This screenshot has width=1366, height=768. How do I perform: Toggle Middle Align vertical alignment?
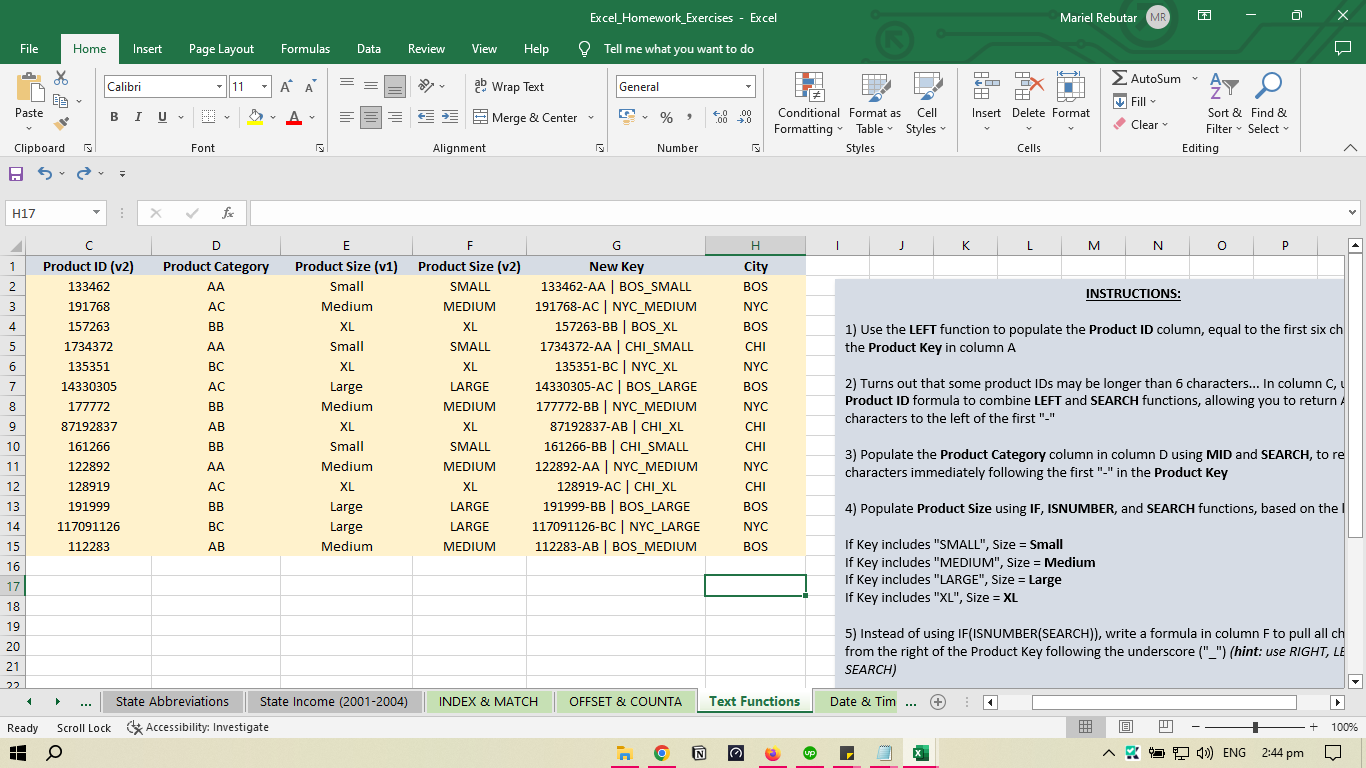[371, 87]
